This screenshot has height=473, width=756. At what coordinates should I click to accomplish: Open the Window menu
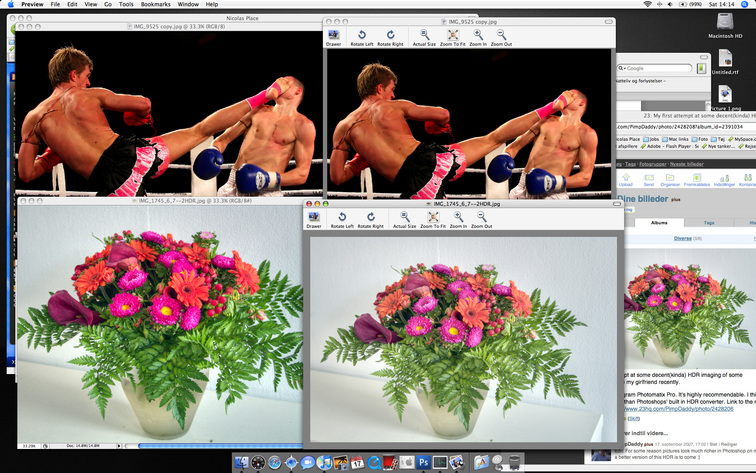(188, 4)
